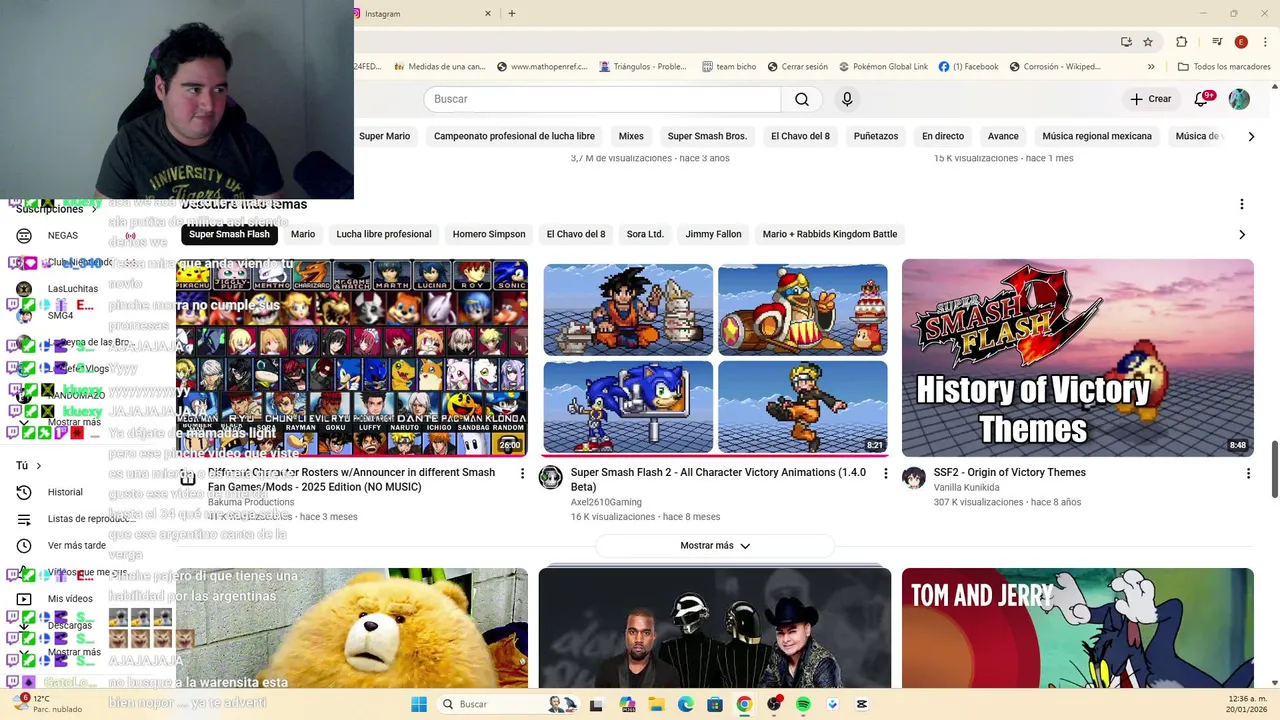Select the Jimmy Fallon topic chip
Image resolution: width=1280 pixels, height=720 pixels.
tap(713, 234)
